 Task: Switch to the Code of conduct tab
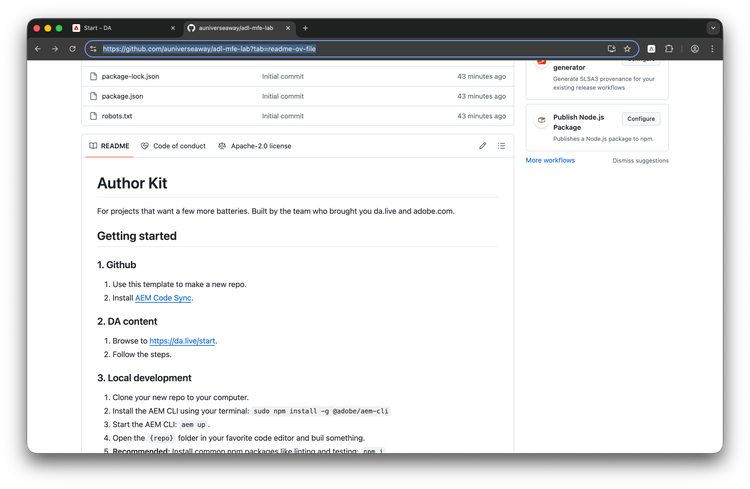[x=173, y=146]
